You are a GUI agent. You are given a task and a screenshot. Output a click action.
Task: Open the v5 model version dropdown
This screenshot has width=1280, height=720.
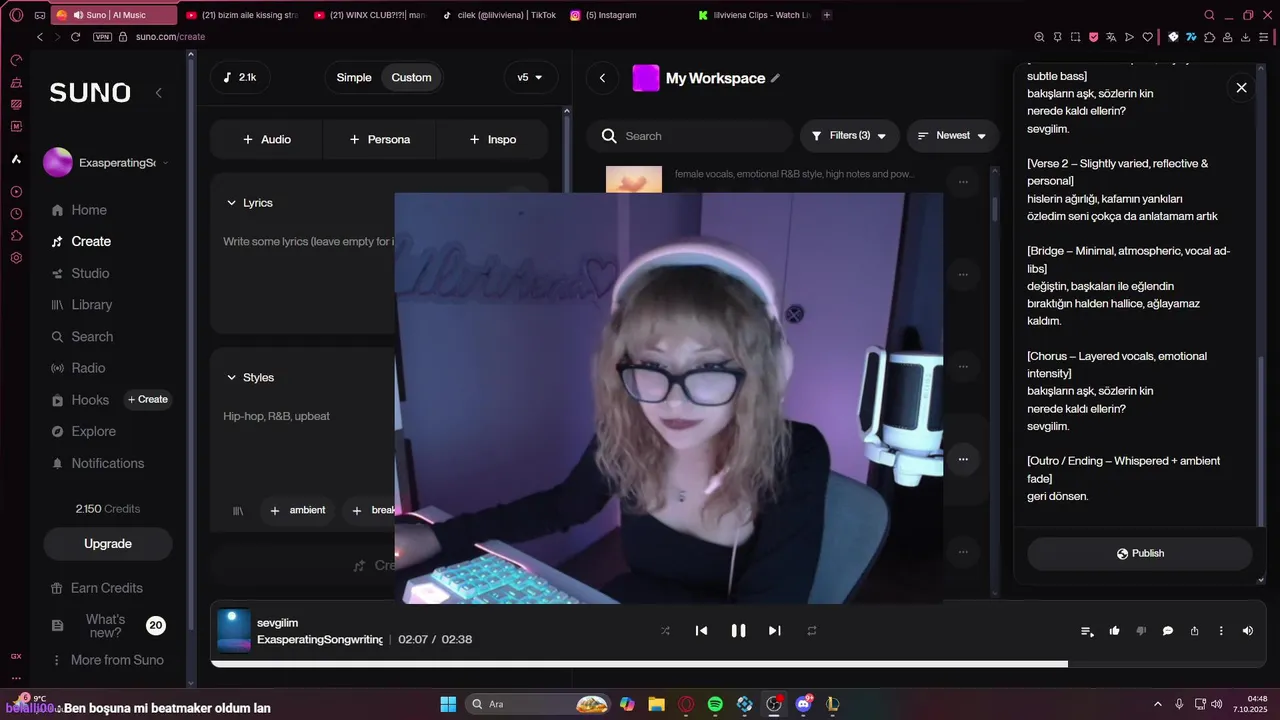pyautogui.click(x=530, y=77)
